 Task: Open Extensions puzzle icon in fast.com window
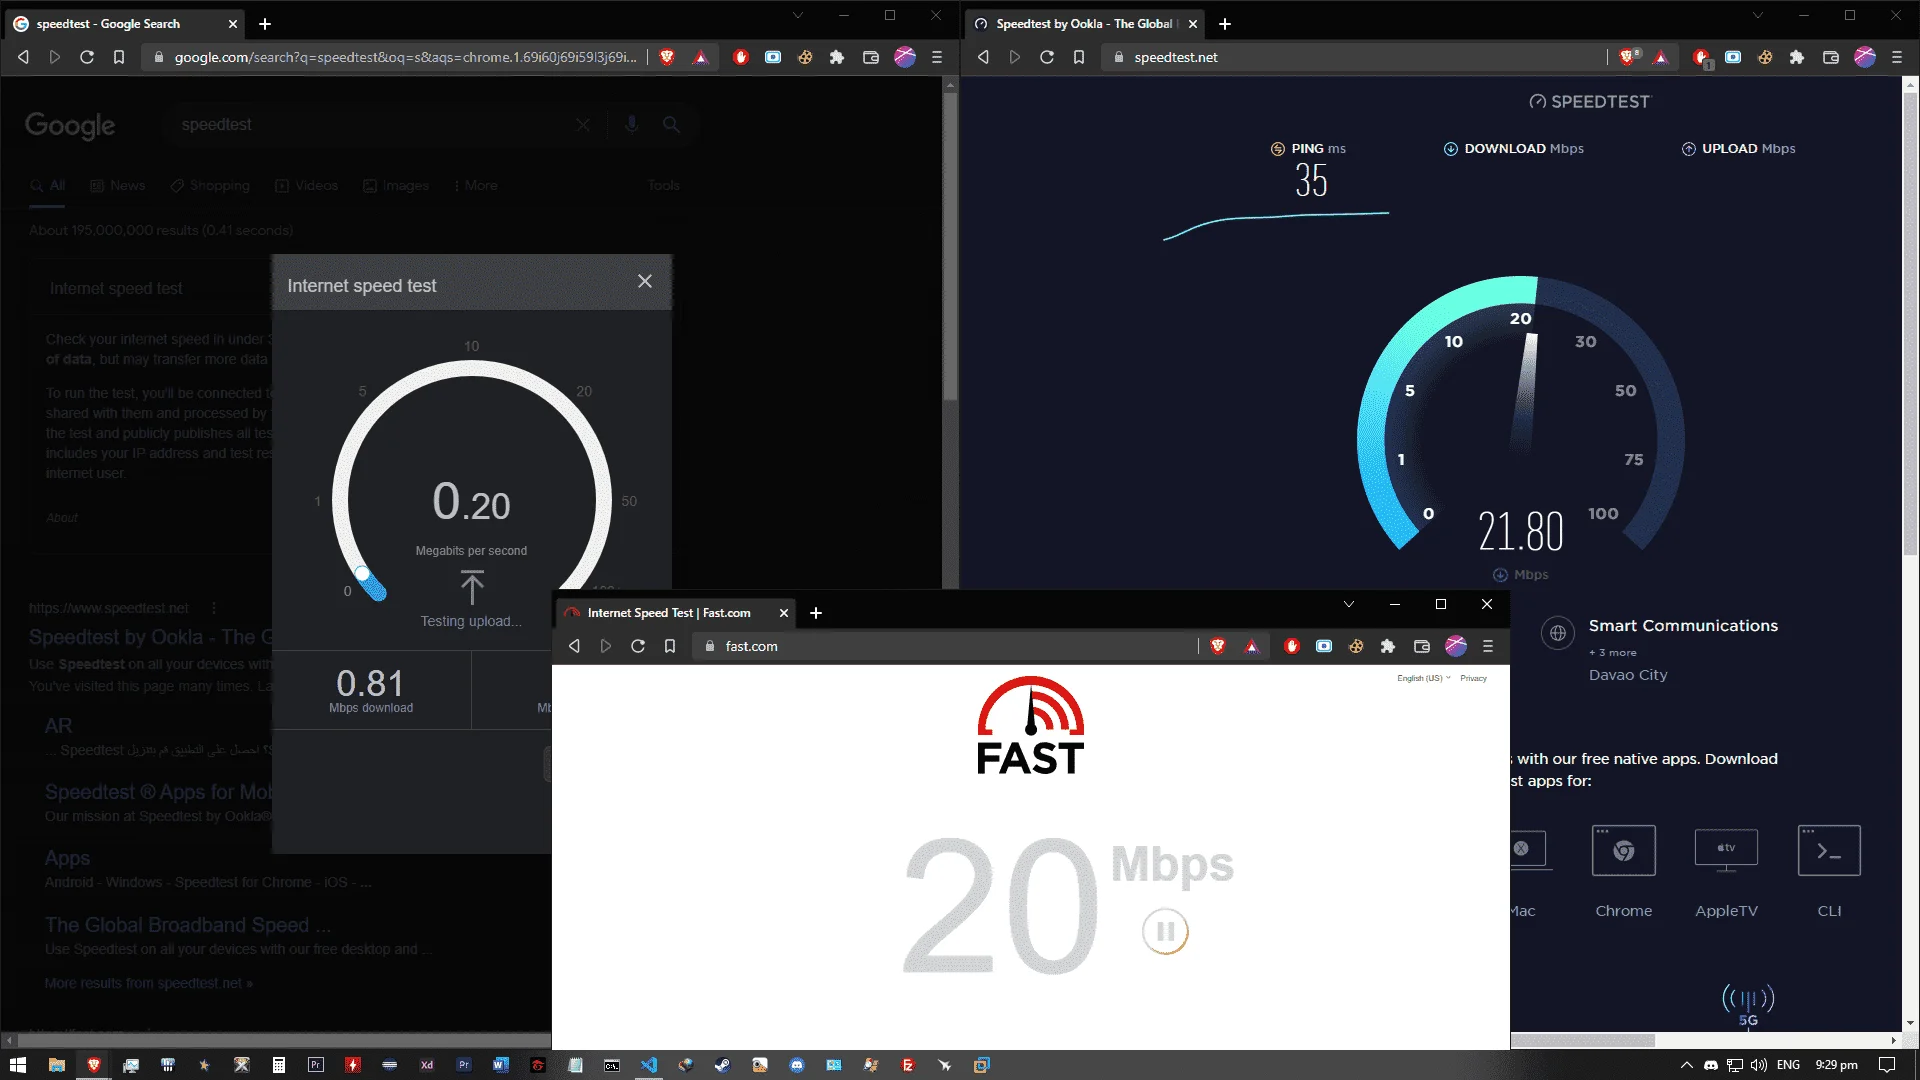[x=1388, y=646]
